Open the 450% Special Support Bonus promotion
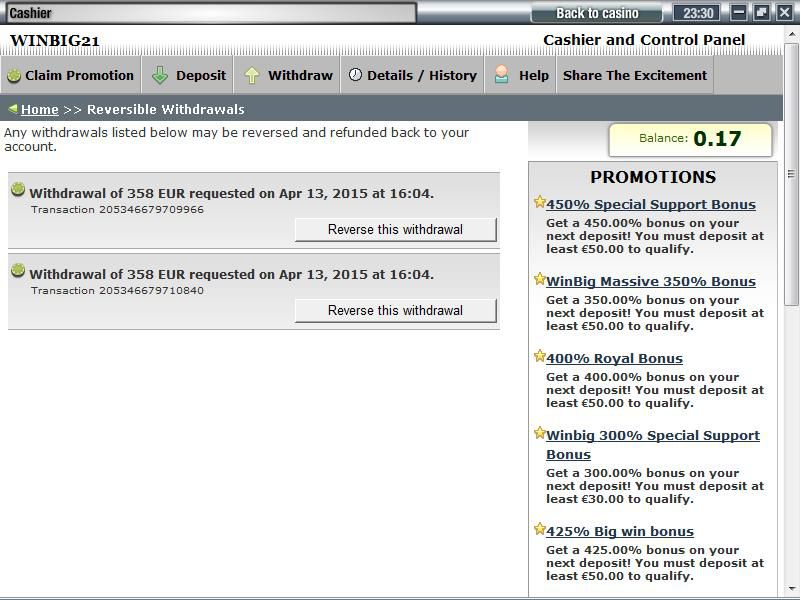 tap(651, 205)
